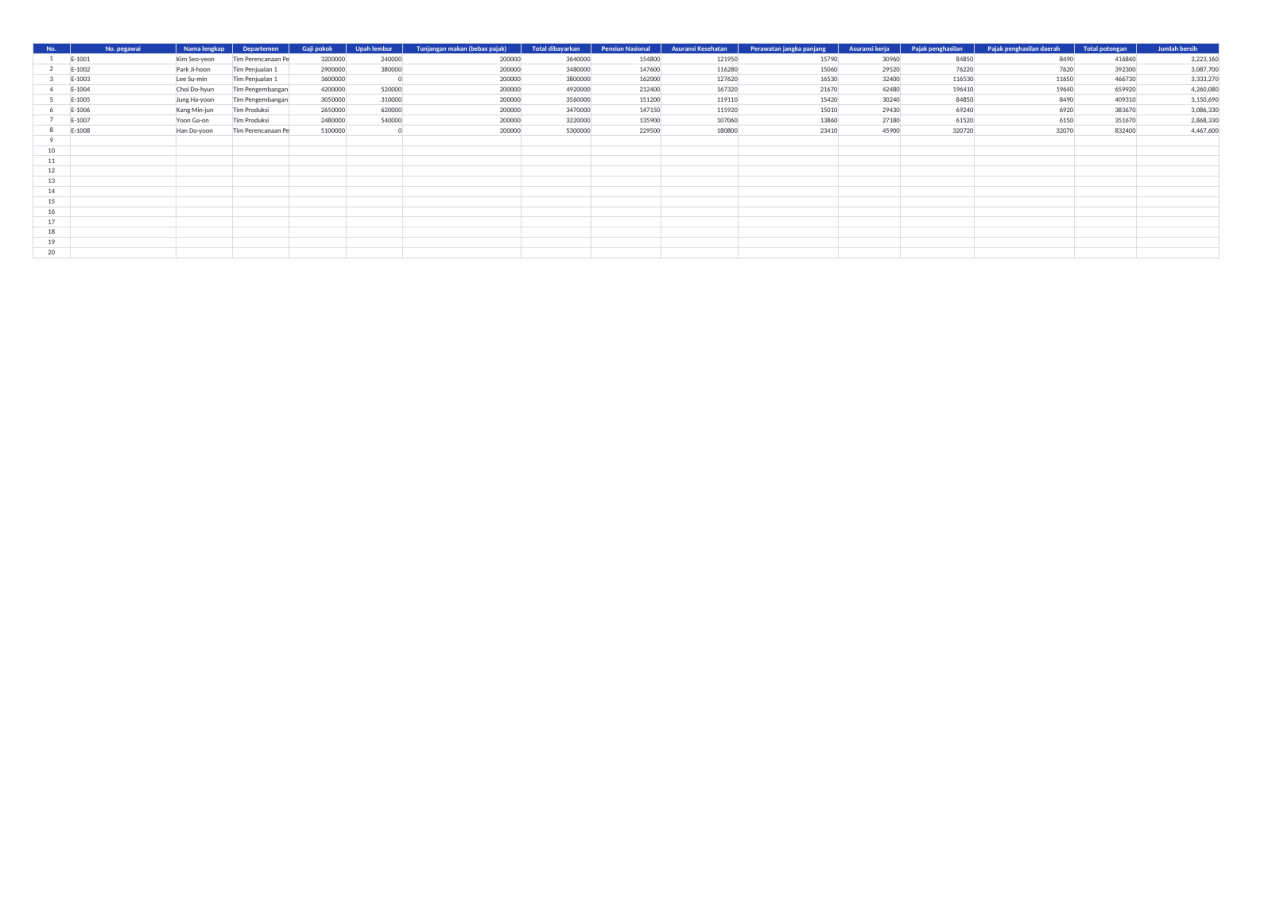Screen dimensions: 1272x900
Task: Select the 'No. pegawai' column header
Action: tap(122, 49)
